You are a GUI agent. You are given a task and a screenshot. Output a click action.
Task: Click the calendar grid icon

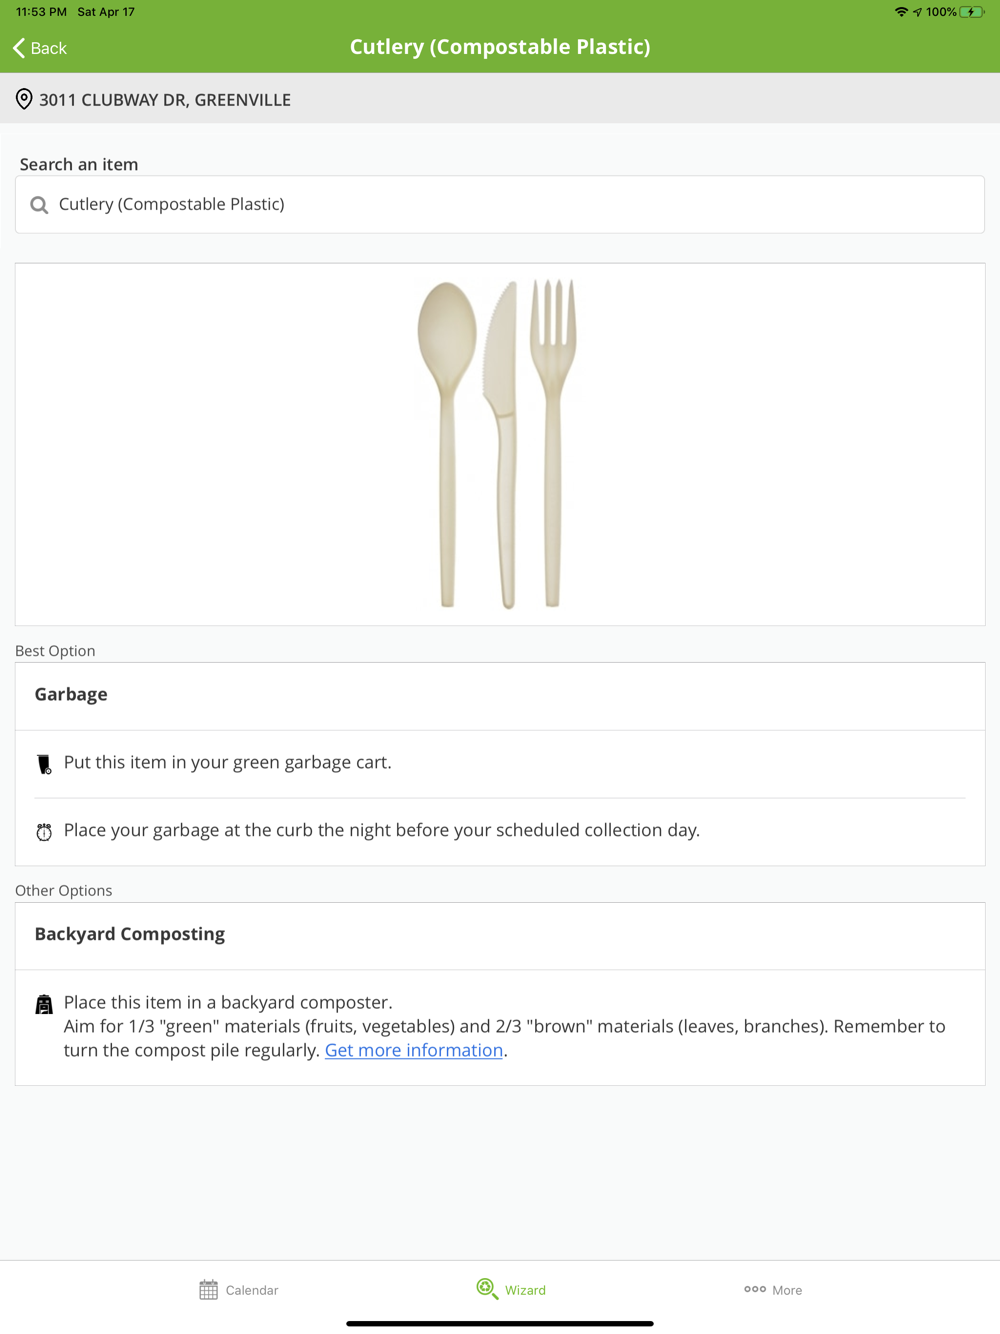pos(208,1290)
